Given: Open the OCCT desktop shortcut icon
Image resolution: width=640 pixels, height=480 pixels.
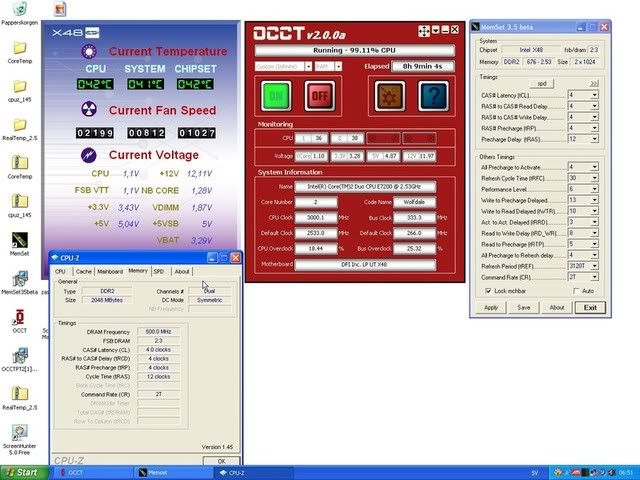Looking at the screenshot, I should [x=19, y=318].
